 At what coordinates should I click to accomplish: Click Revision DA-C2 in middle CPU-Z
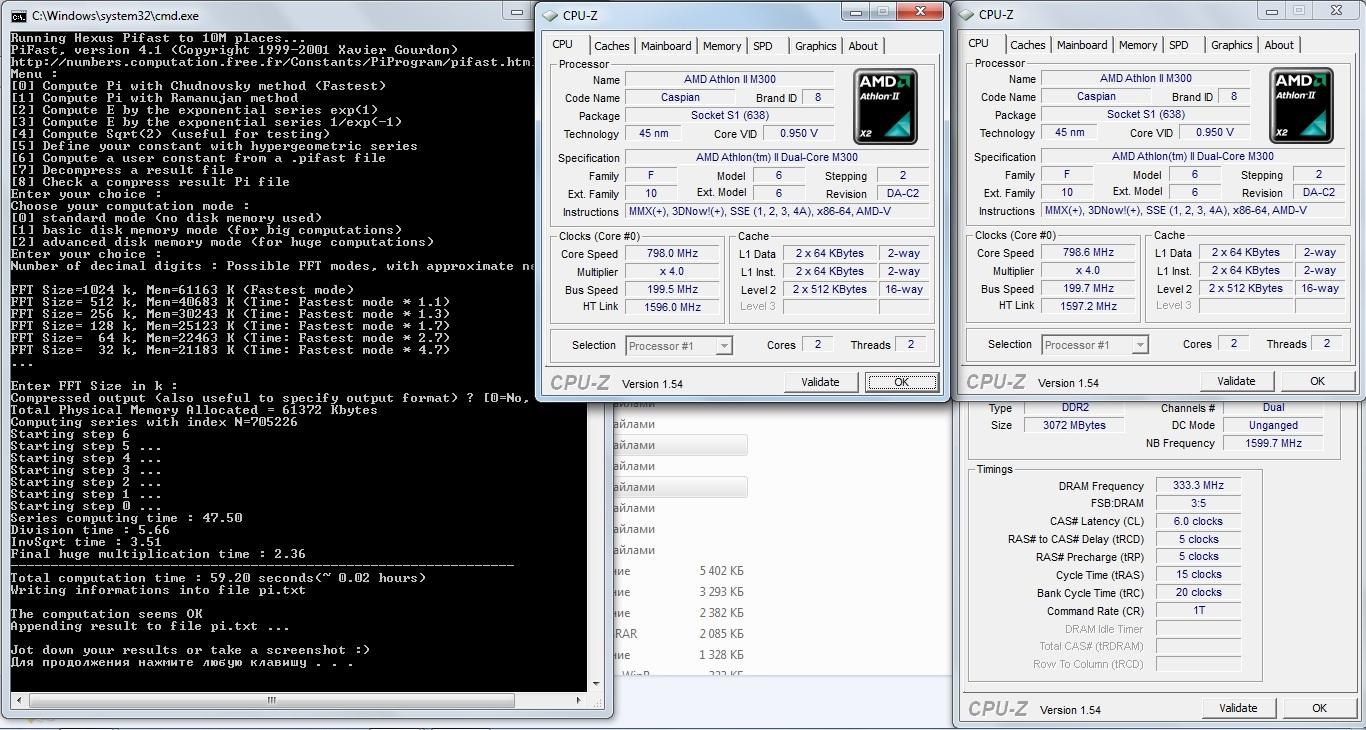(x=902, y=194)
